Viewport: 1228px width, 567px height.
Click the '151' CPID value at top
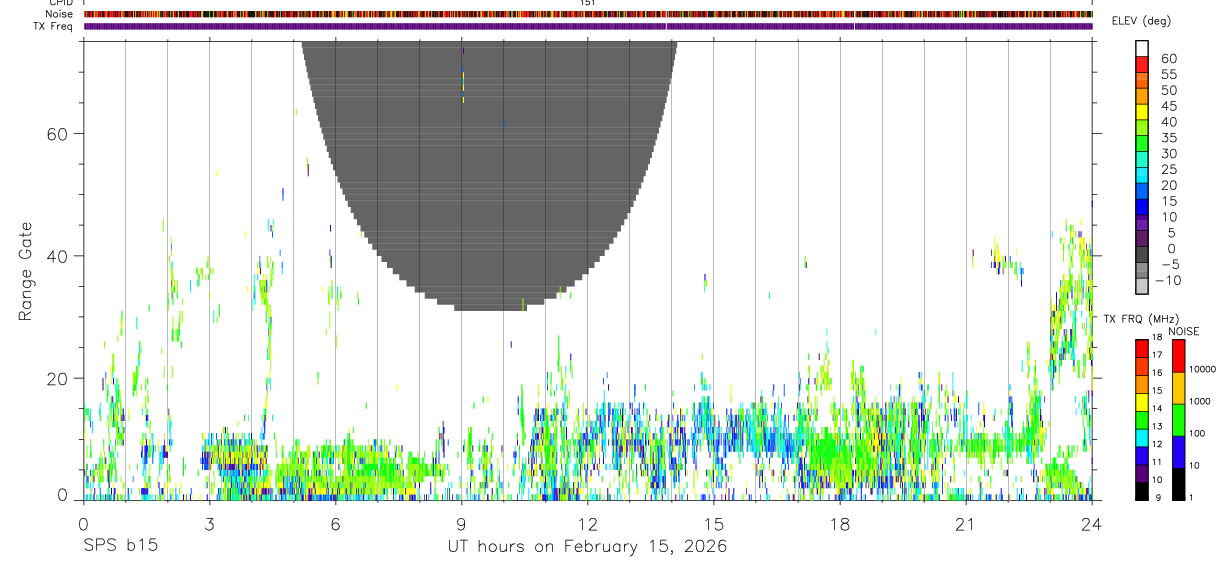588,3
